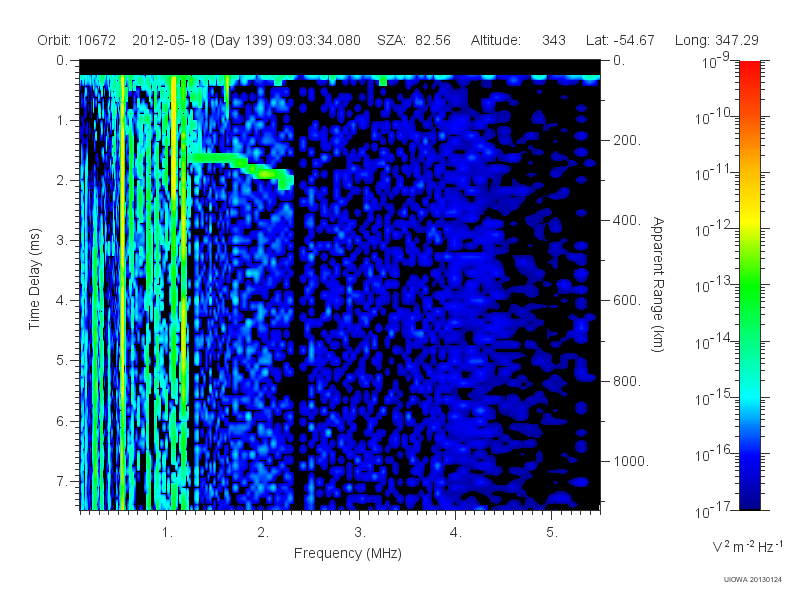Click the Apparent Range tick '1000.'
This screenshot has height=600, width=800.
[631, 461]
